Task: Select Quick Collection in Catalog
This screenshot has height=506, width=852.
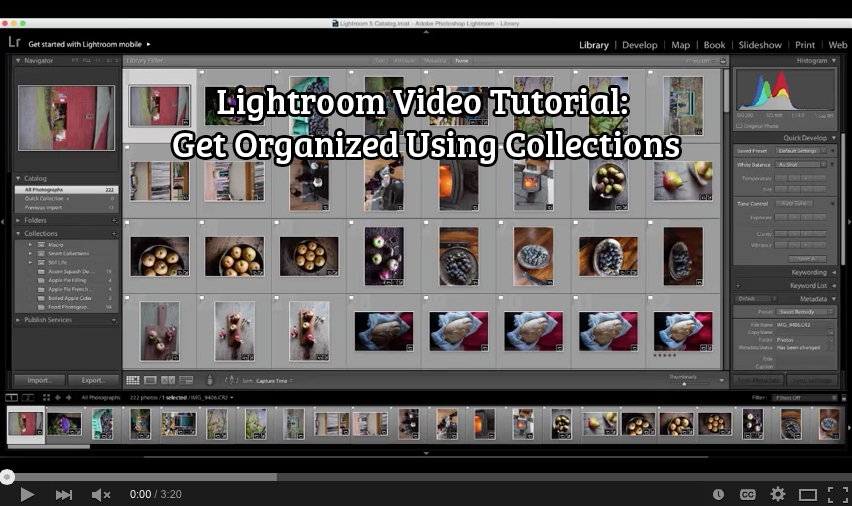Action: tap(67, 198)
